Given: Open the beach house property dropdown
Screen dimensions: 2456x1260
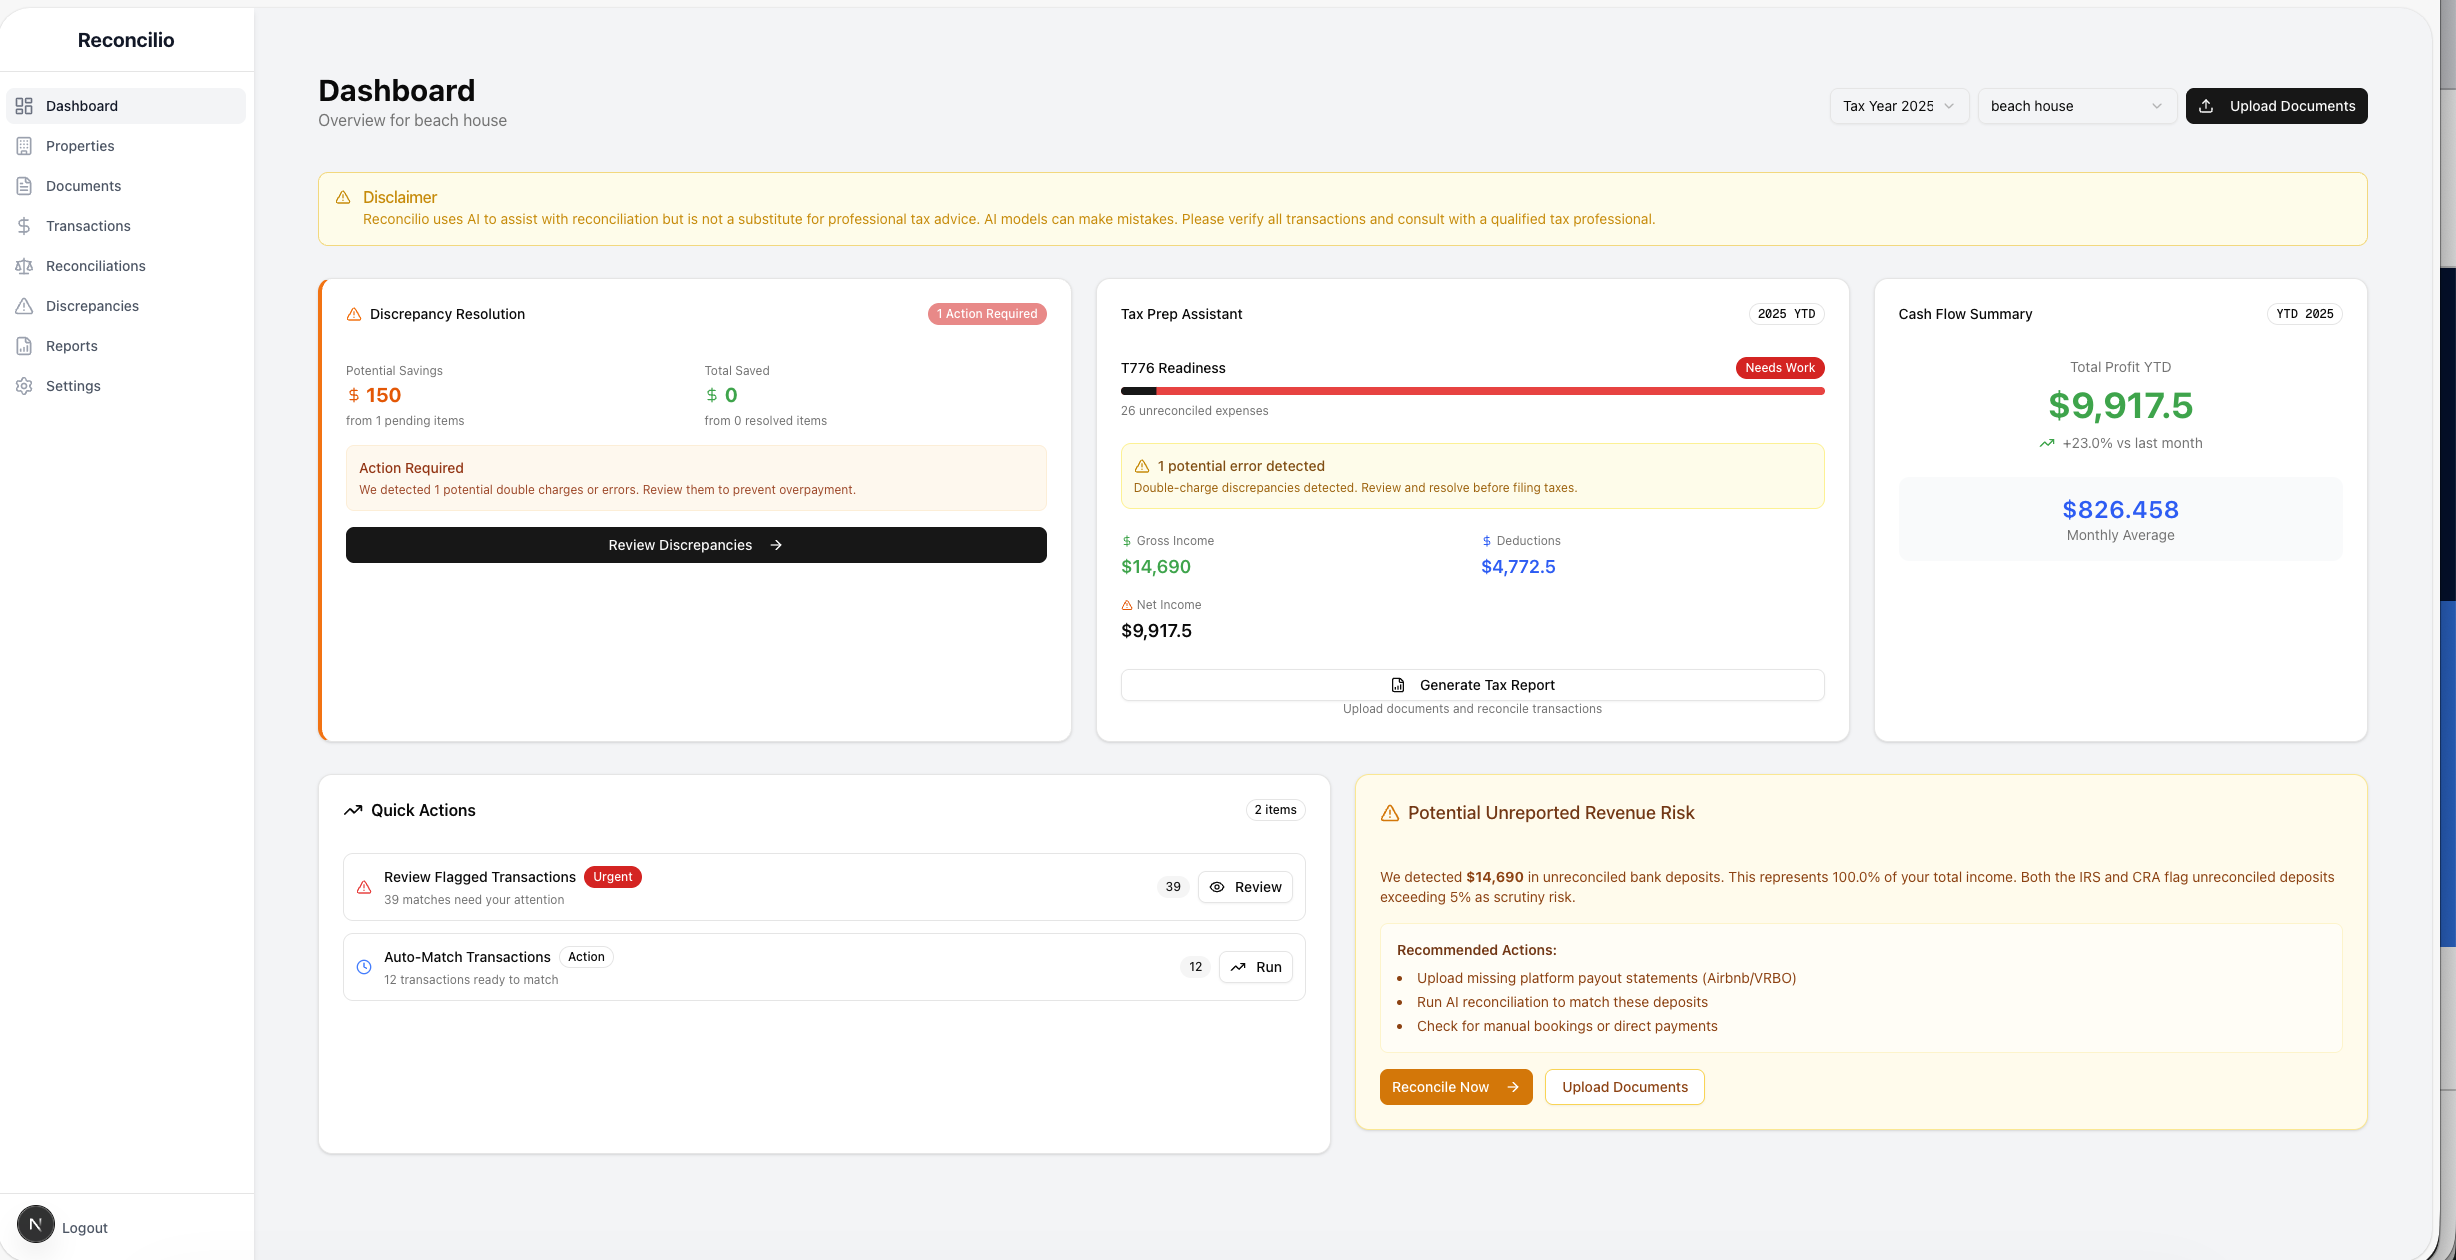Looking at the screenshot, I should click(2077, 106).
